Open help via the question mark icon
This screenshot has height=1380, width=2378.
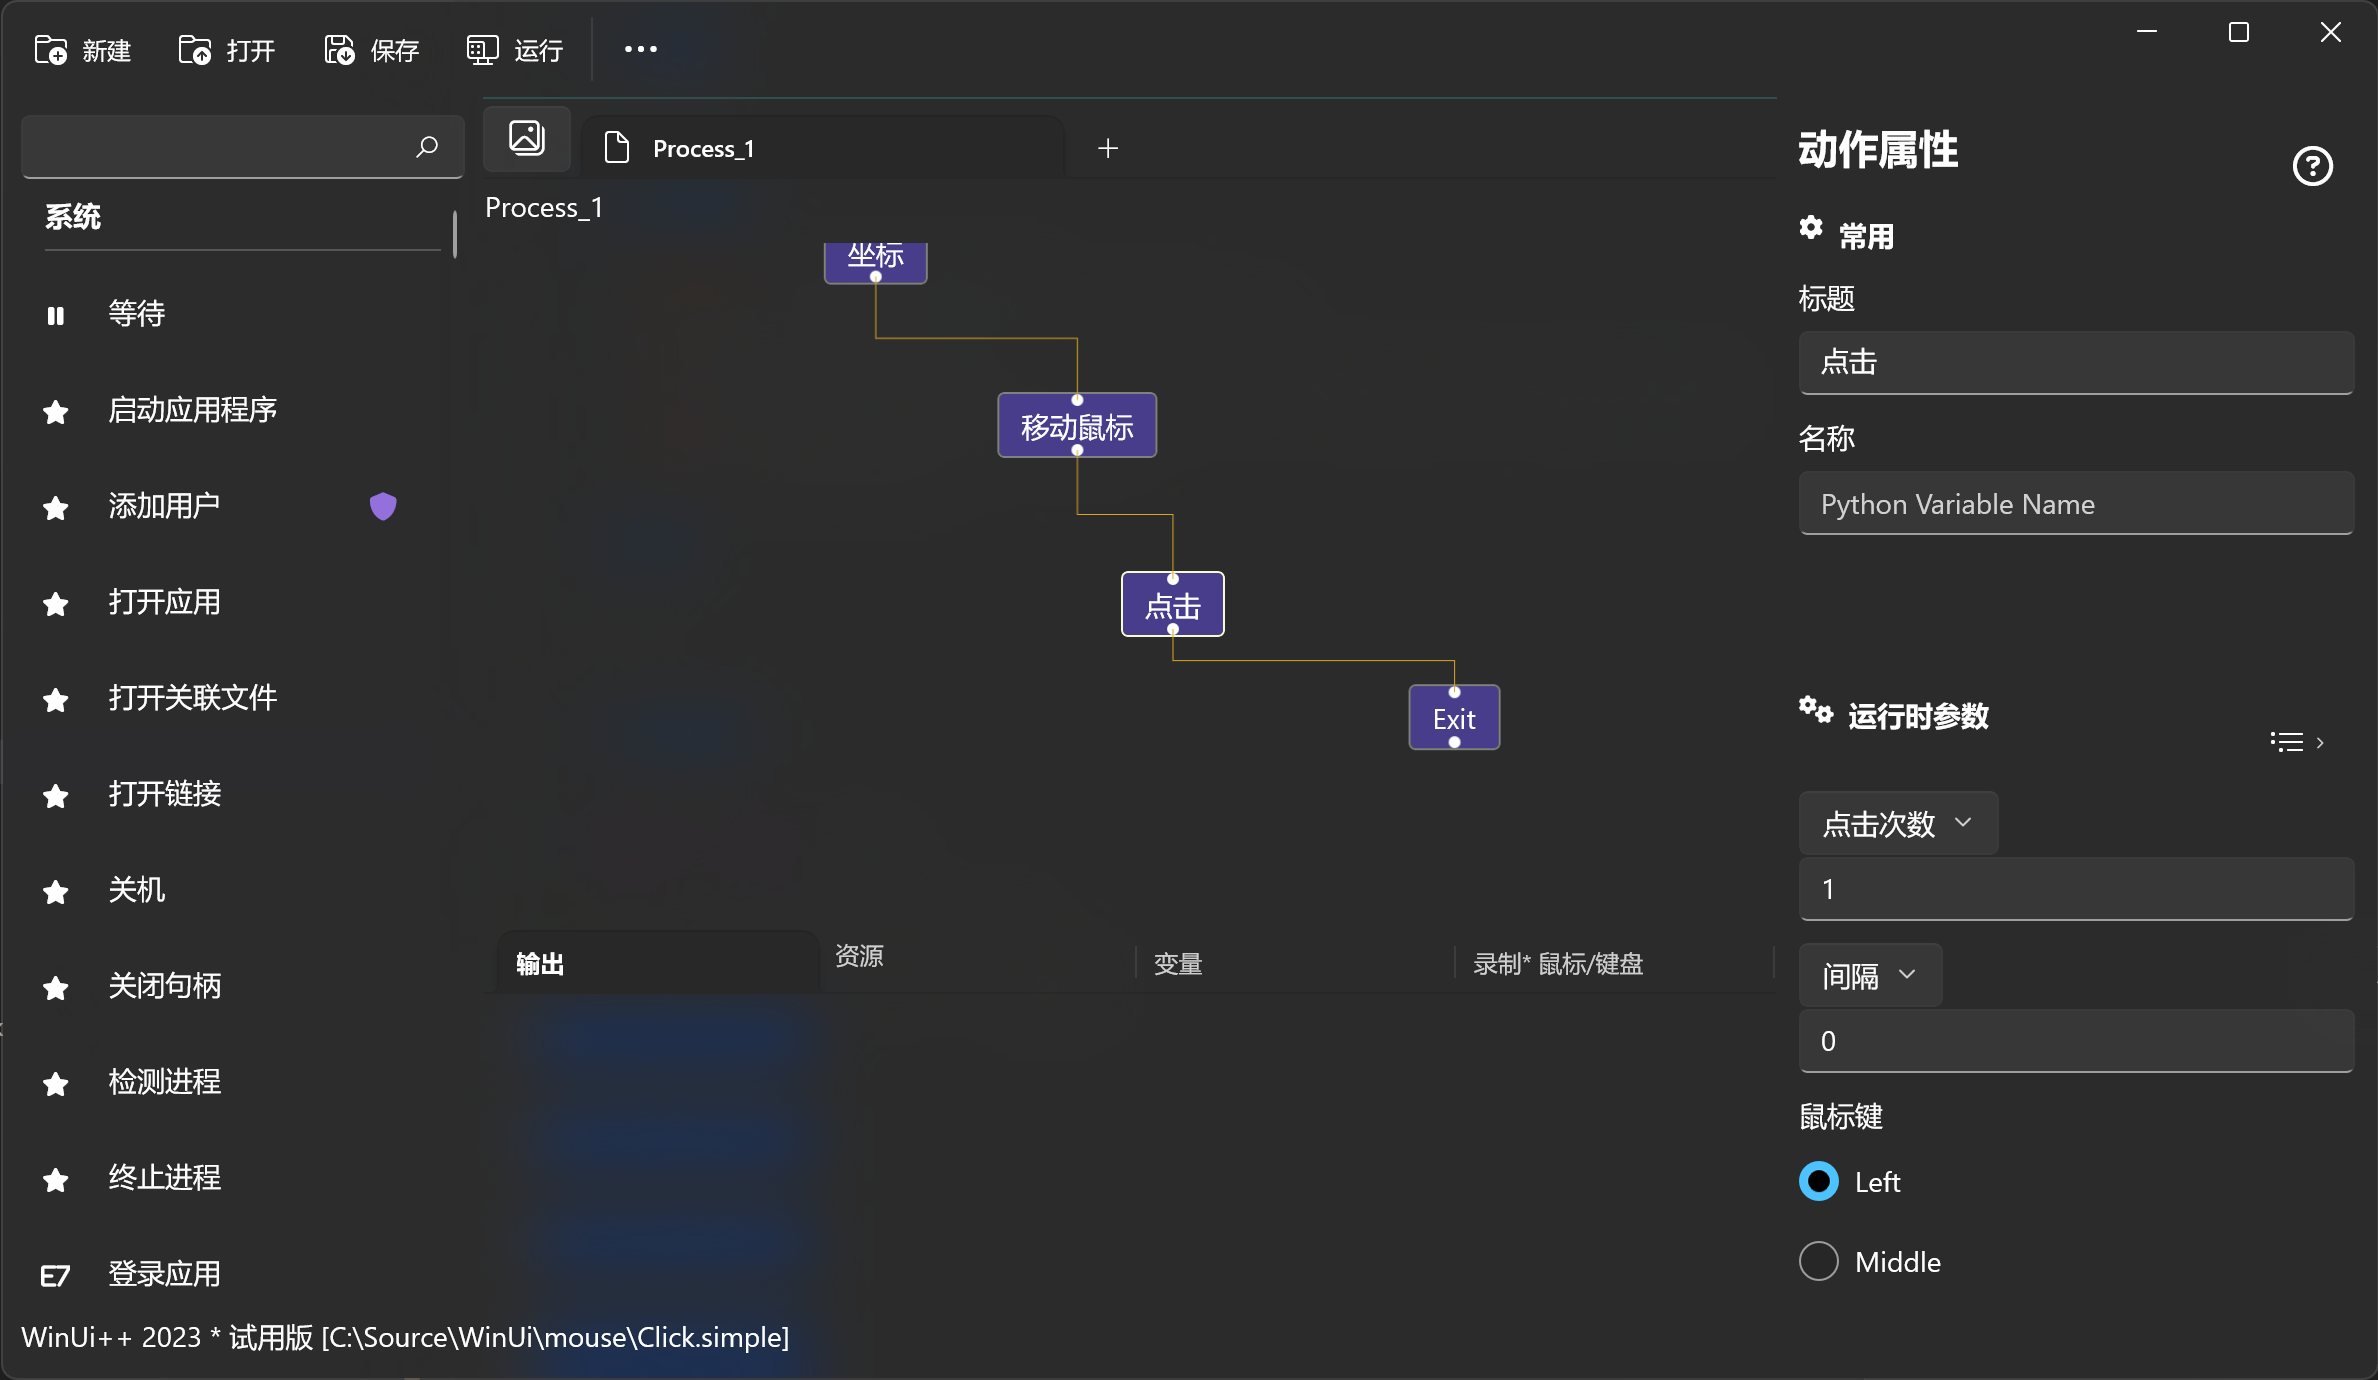[2312, 166]
